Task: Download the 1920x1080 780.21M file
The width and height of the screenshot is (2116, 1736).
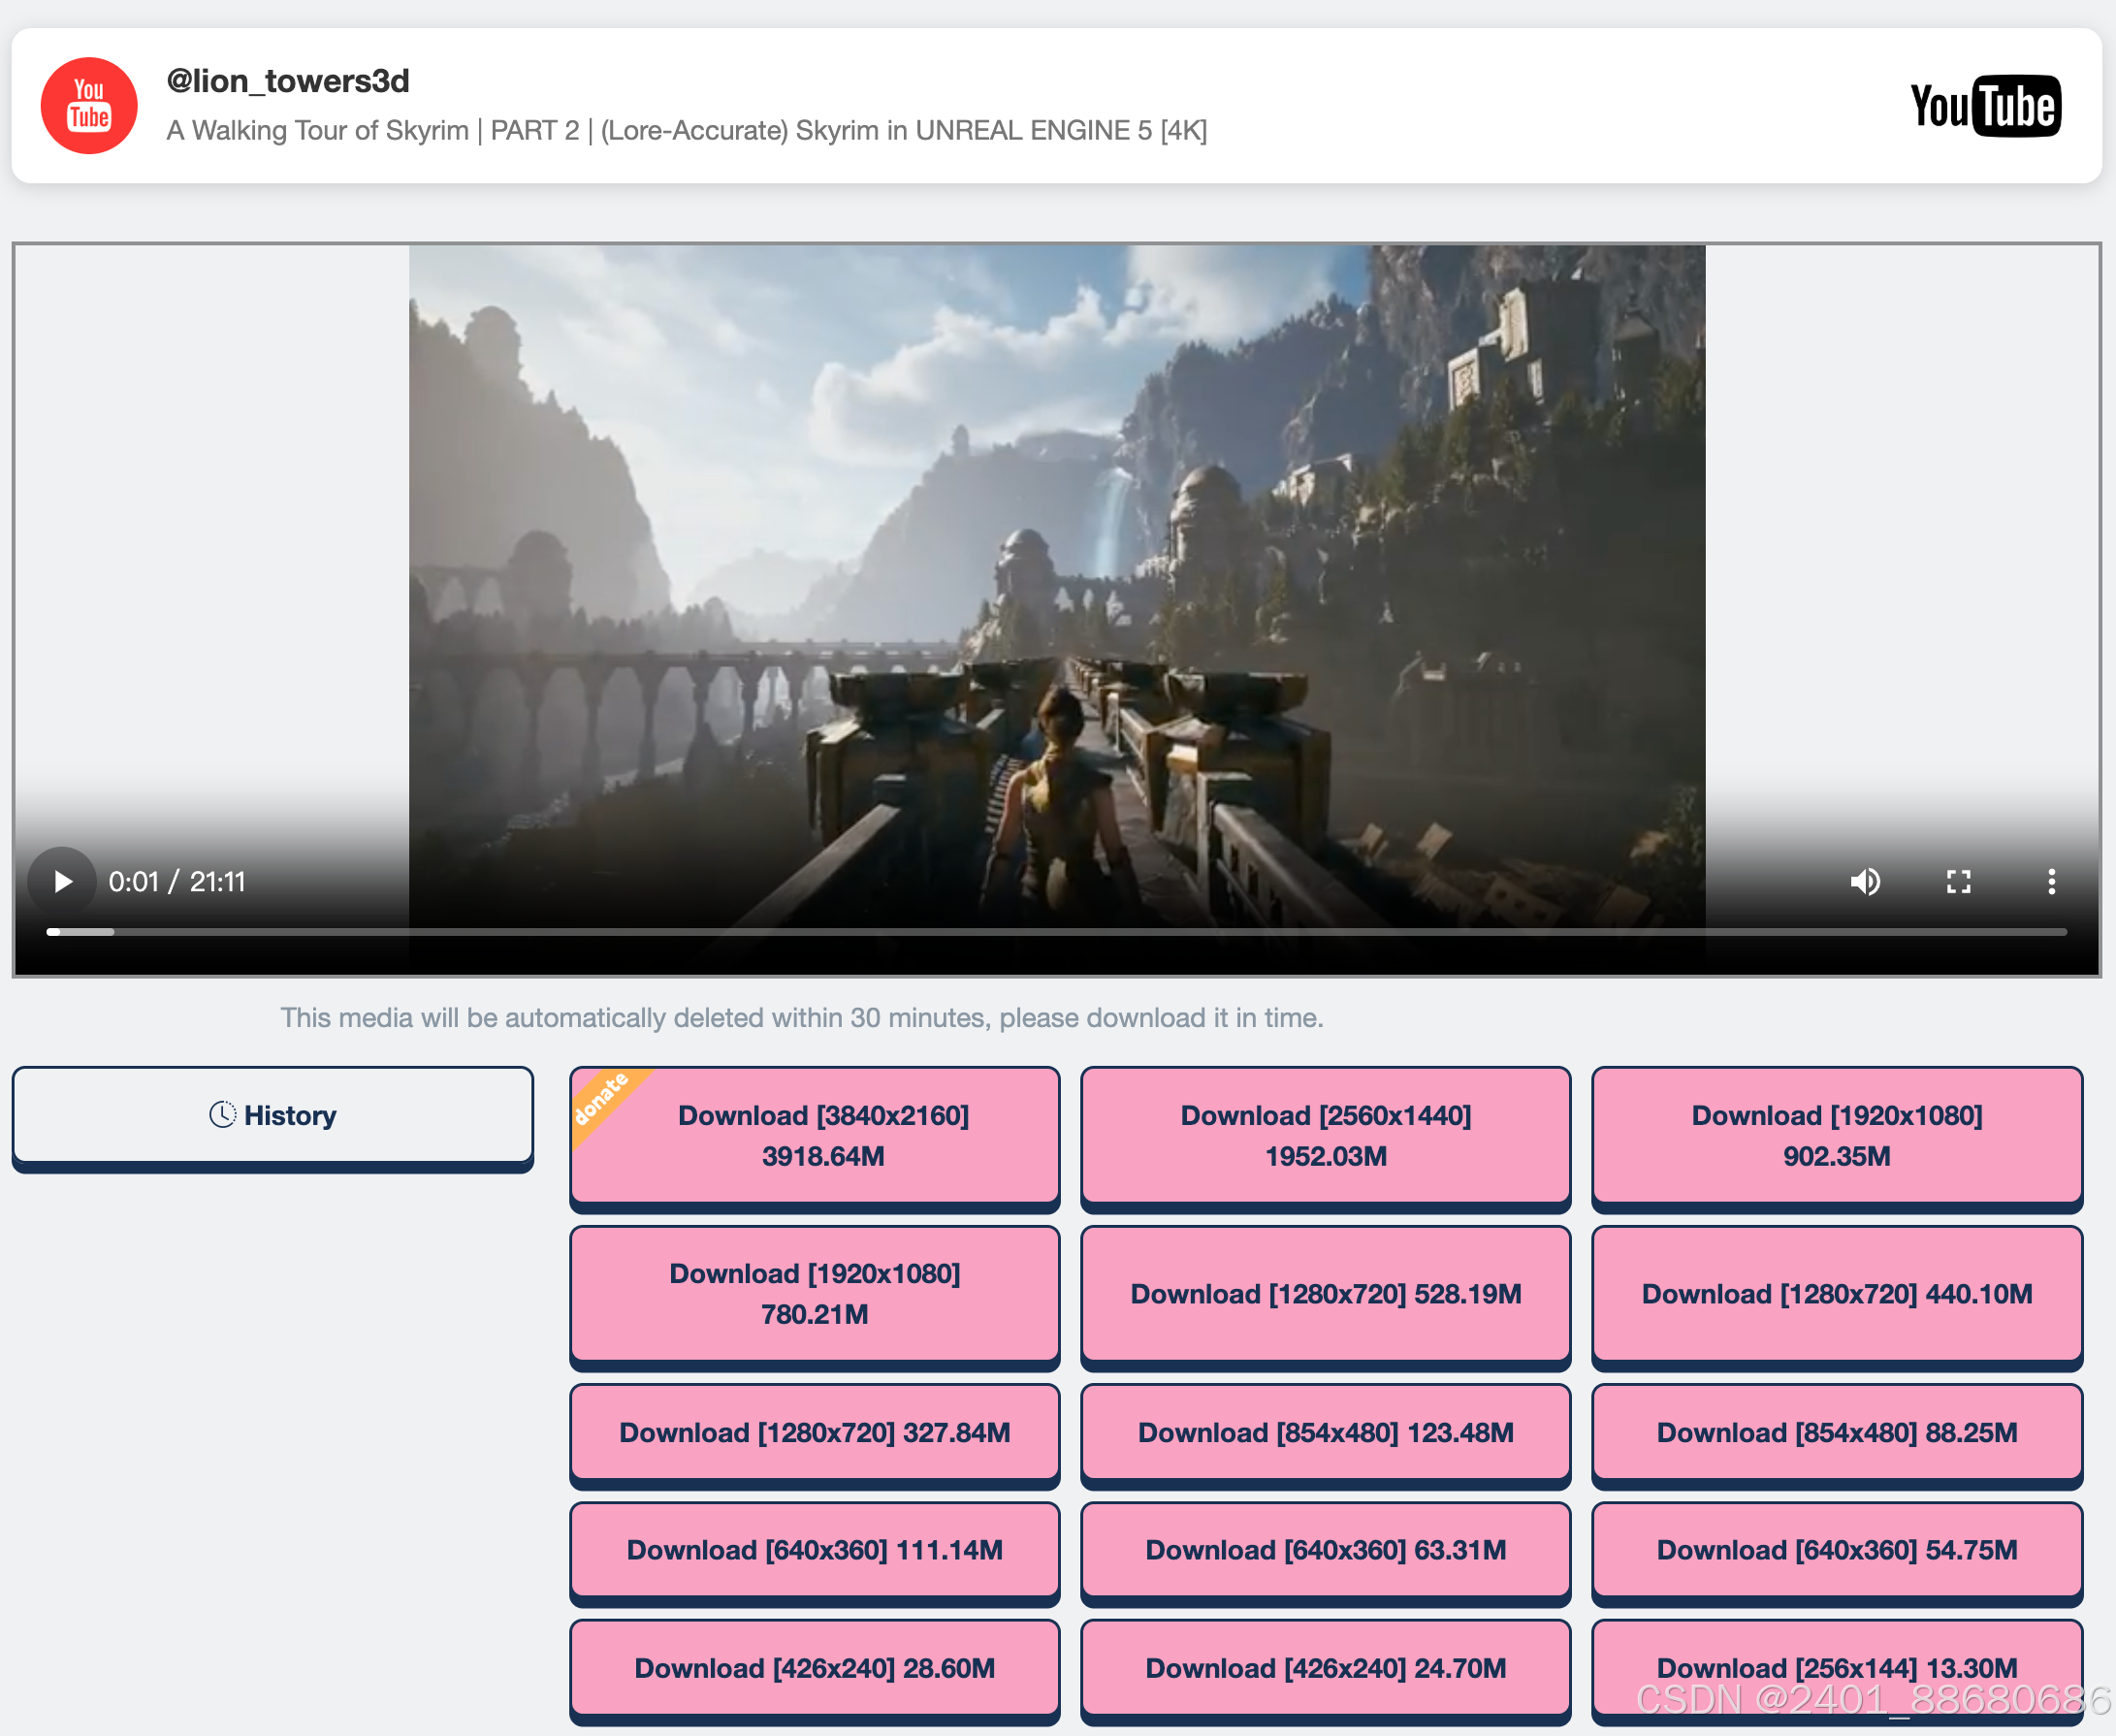Action: [814, 1293]
